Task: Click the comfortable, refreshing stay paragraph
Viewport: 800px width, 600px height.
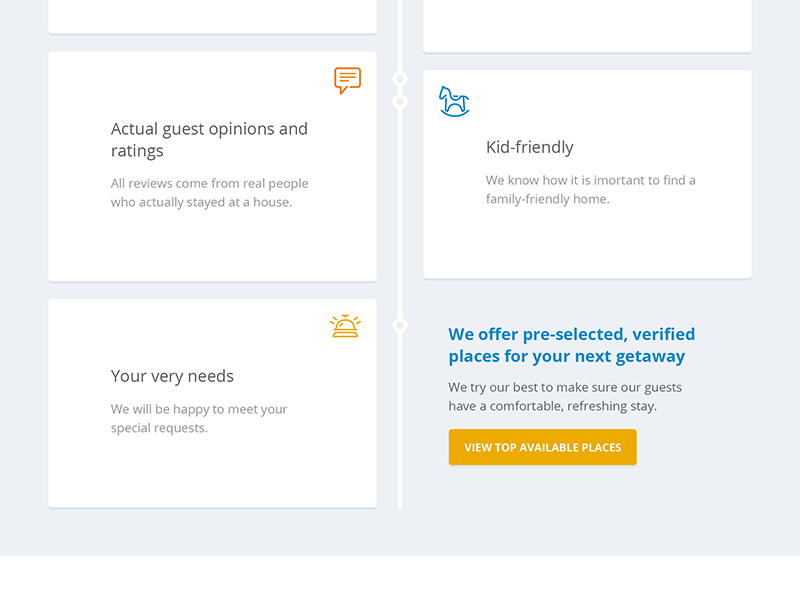Action: click(x=565, y=397)
